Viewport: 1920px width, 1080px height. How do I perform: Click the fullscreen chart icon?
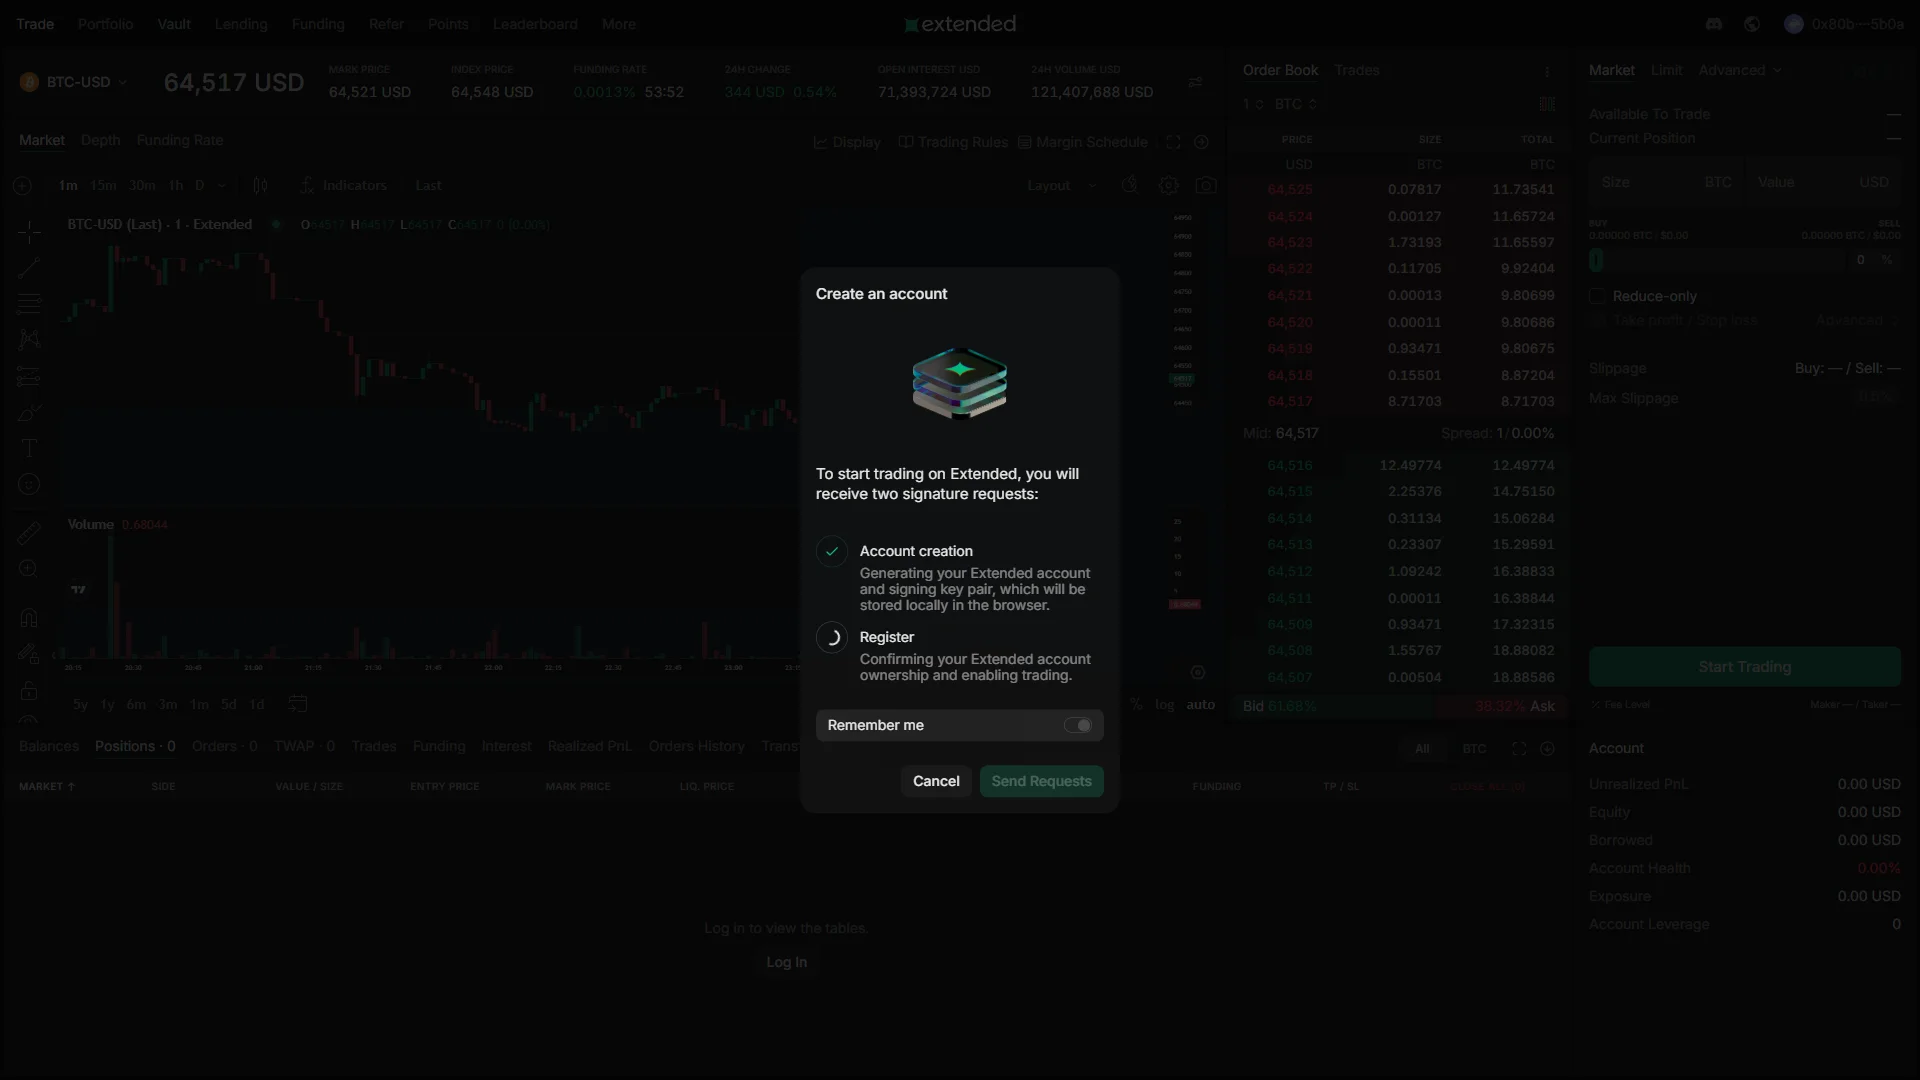(x=1173, y=142)
